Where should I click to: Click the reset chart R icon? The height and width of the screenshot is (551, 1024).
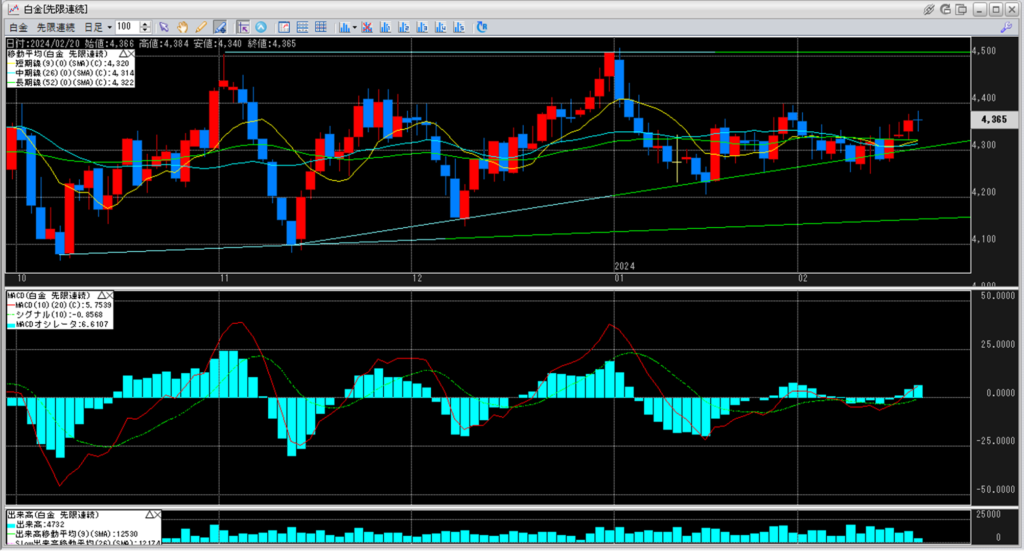pos(482,27)
